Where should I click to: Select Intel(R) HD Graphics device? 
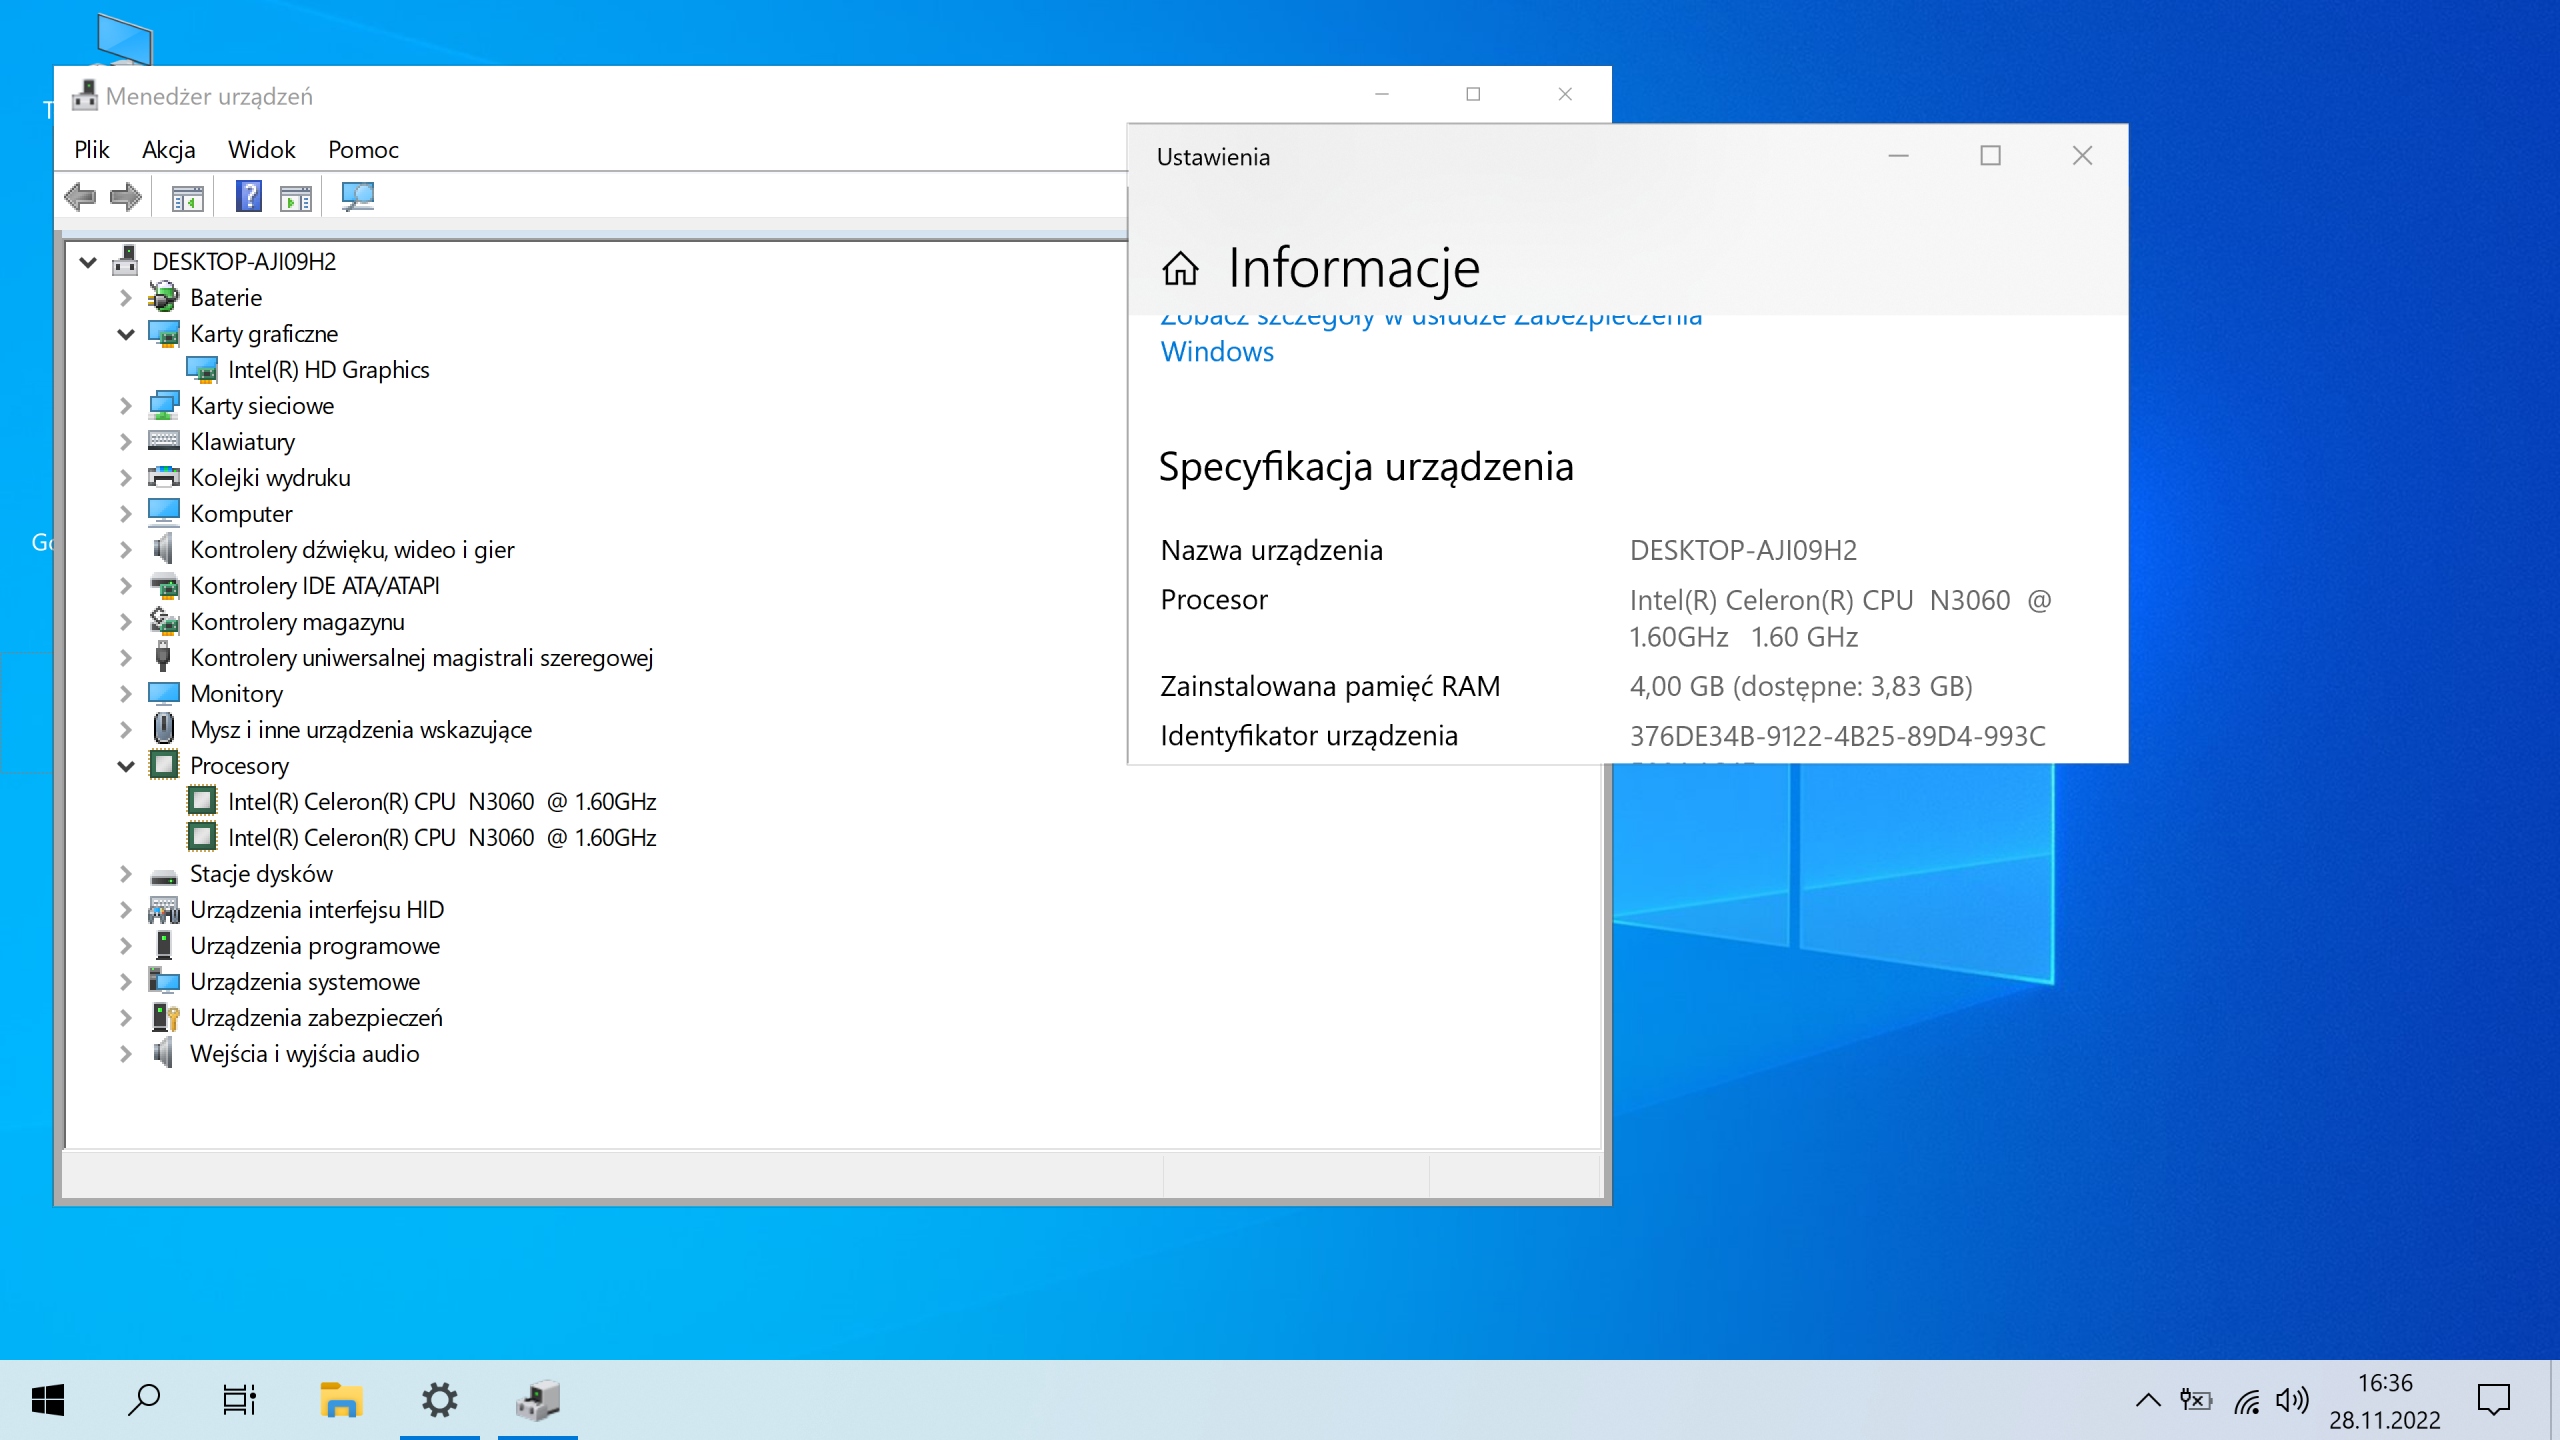[328, 370]
